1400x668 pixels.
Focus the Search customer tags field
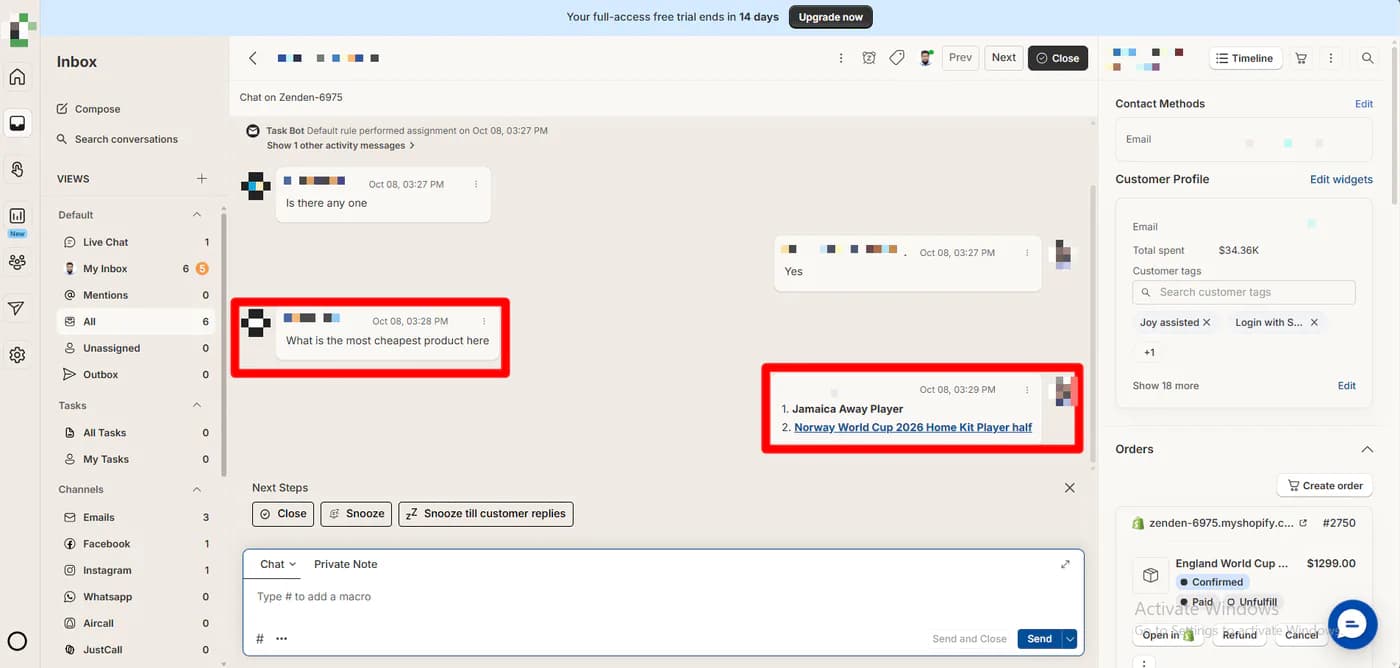coord(1244,292)
